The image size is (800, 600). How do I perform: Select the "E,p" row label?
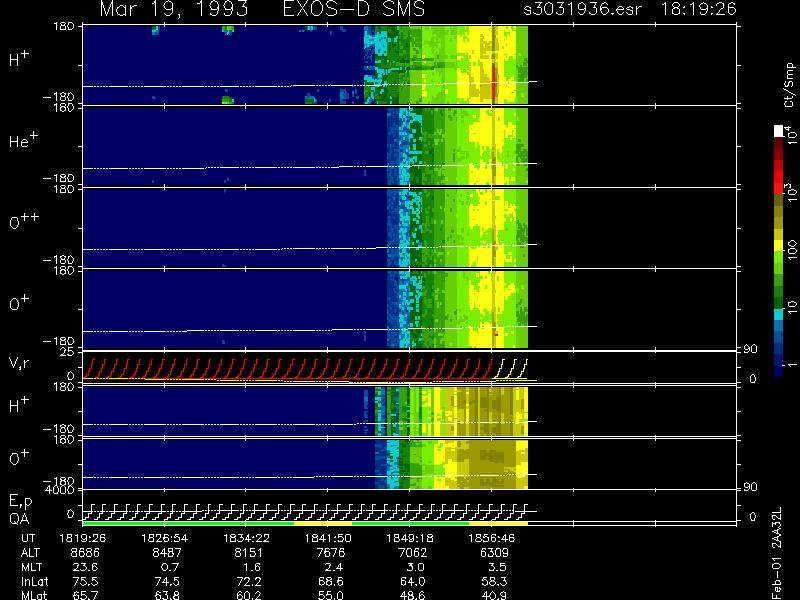(x=20, y=502)
